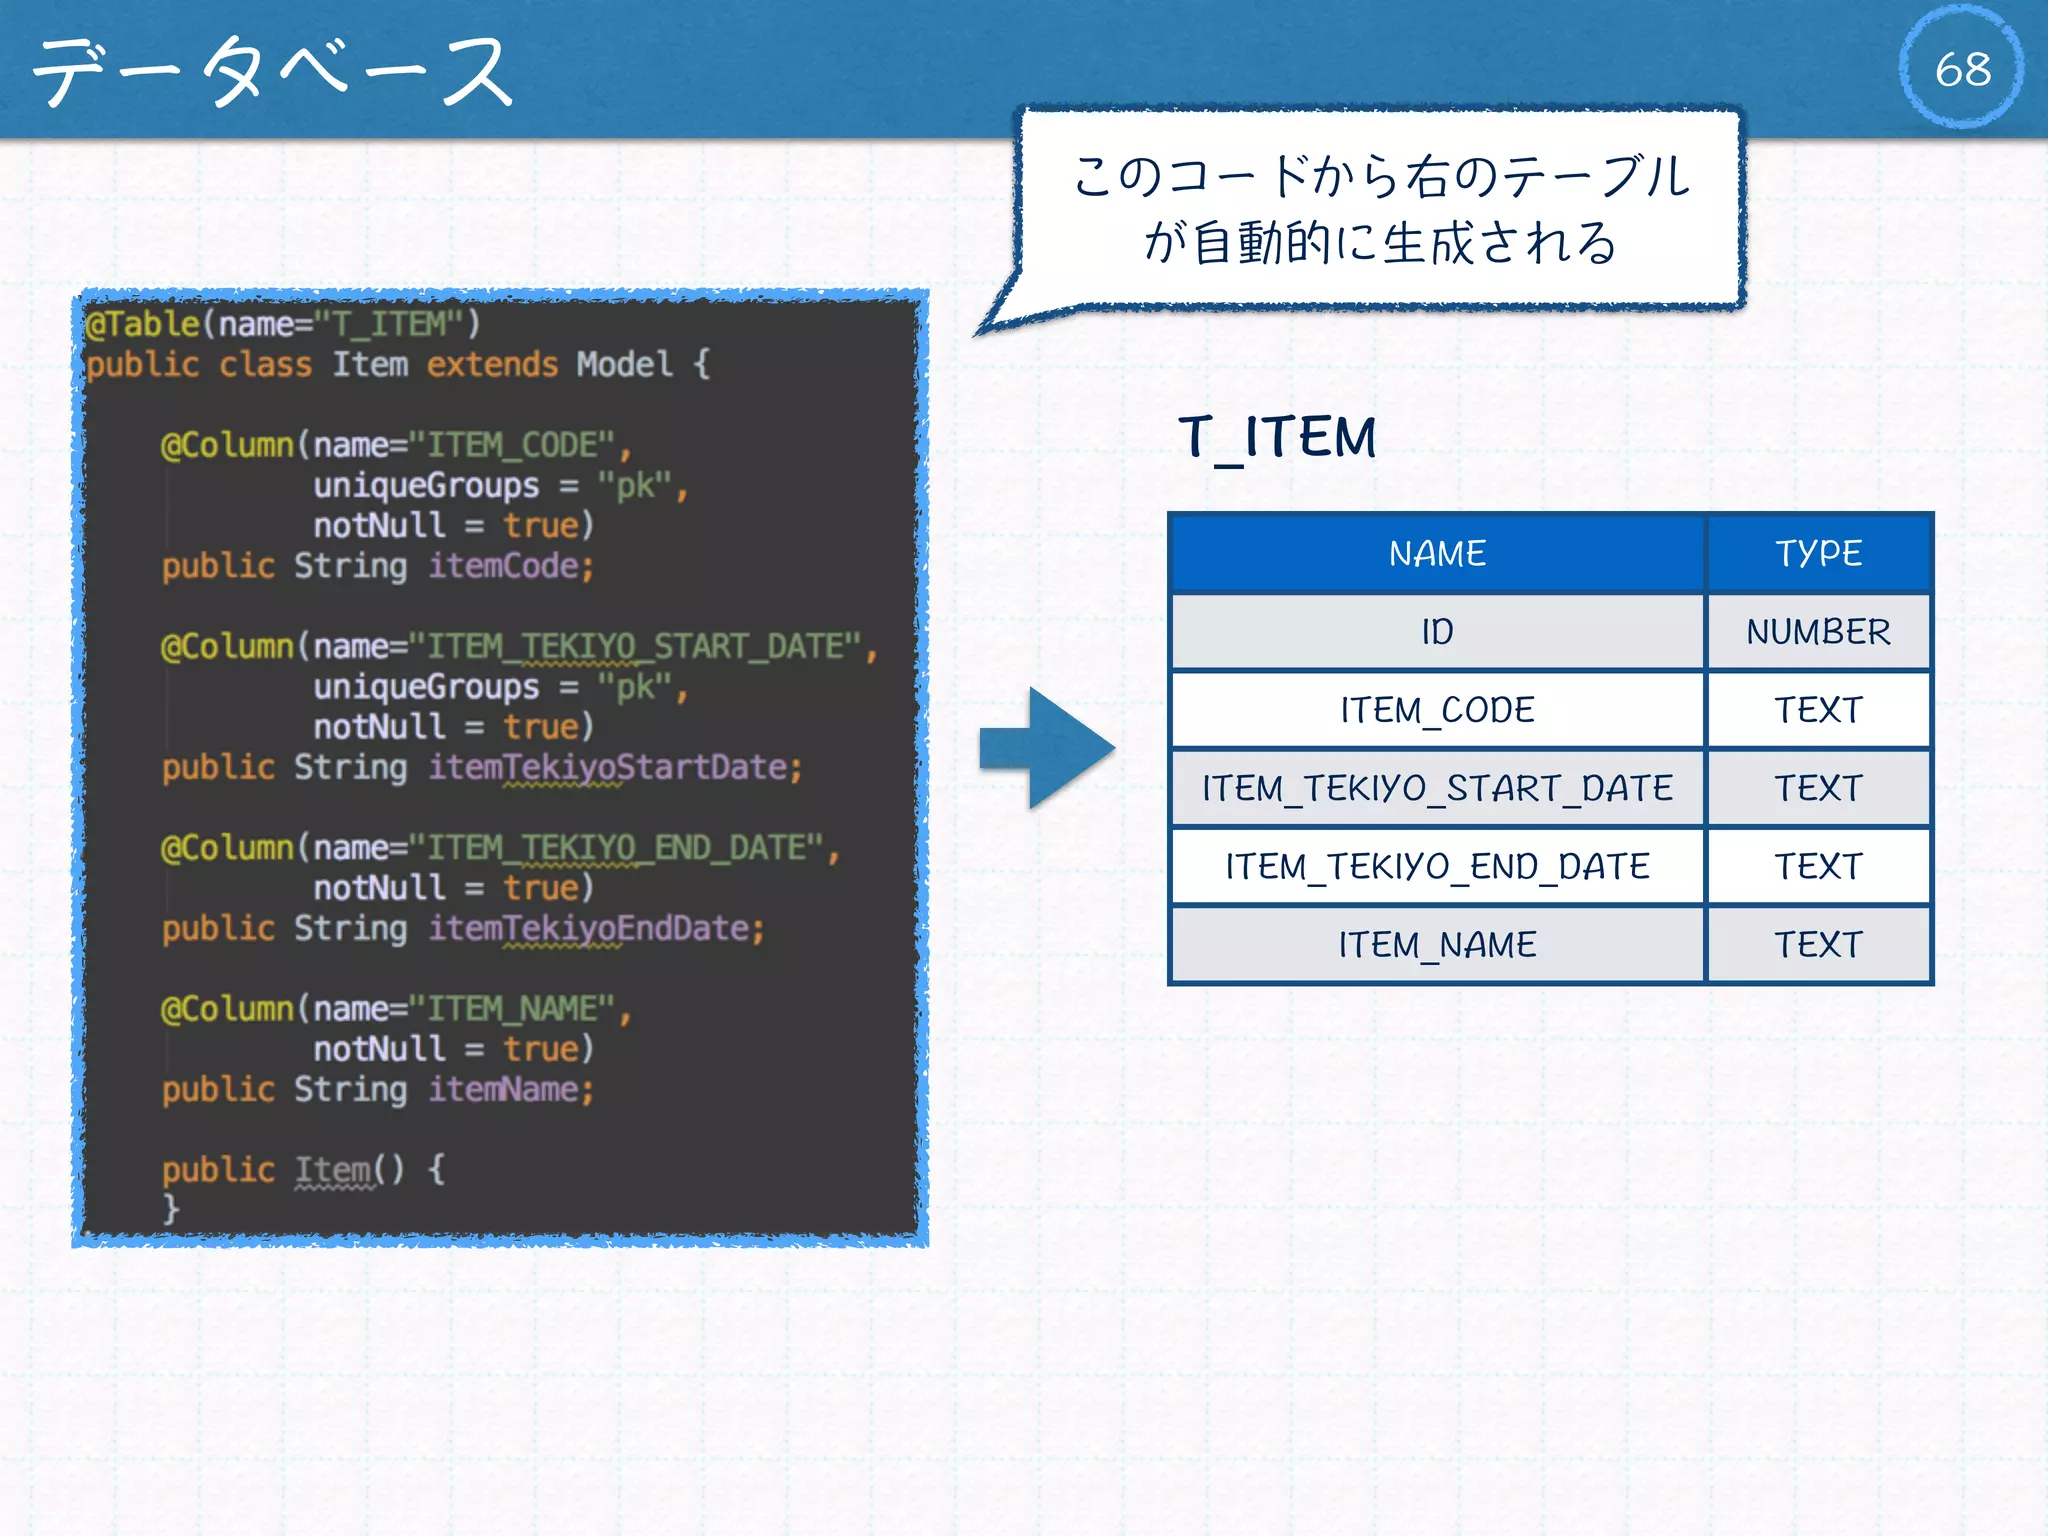The width and height of the screenshot is (2048, 1536).
Task: Select the ID table cell
Action: click(1436, 632)
